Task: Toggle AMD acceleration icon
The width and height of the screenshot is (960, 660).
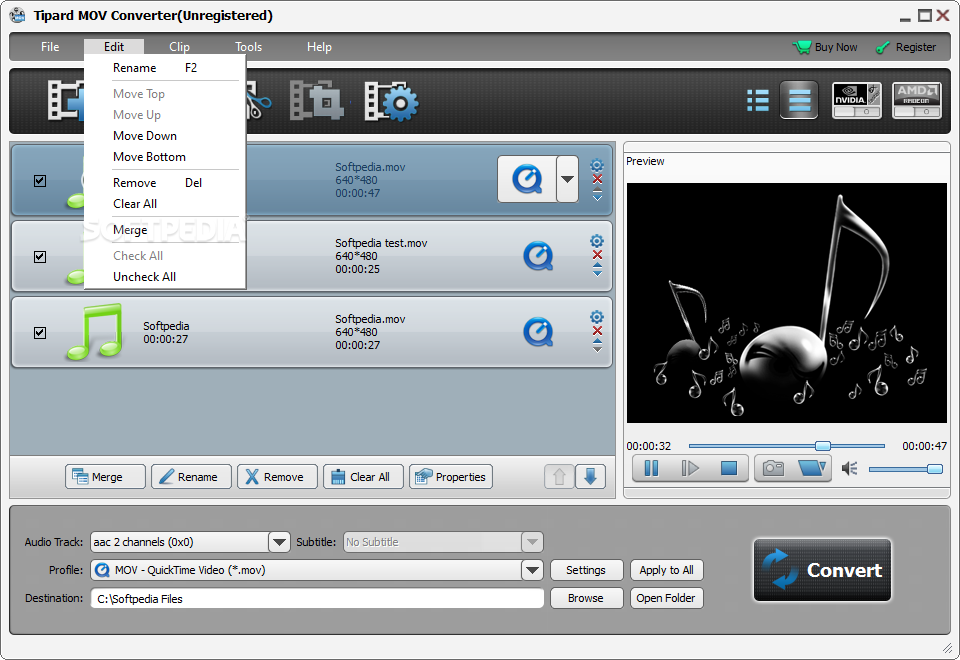Action: click(x=917, y=100)
